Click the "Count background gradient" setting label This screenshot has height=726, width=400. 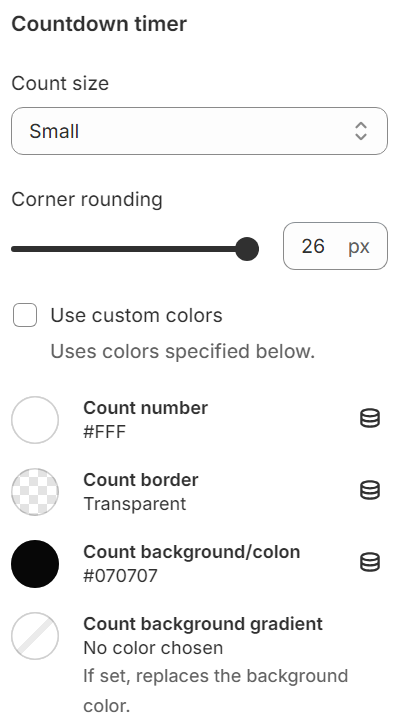click(x=203, y=624)
